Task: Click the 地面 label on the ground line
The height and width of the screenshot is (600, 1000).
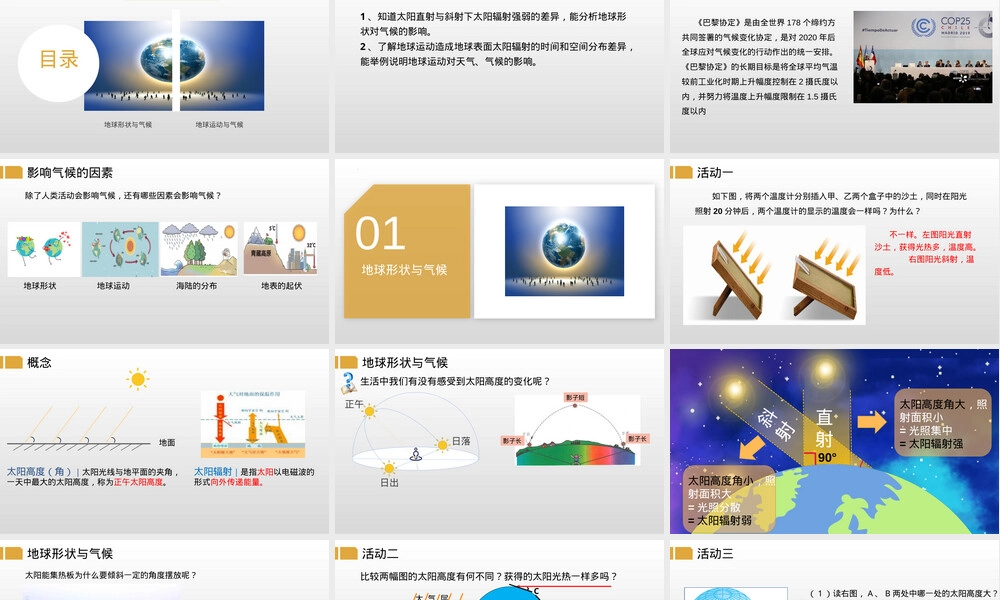Action: 167,443
